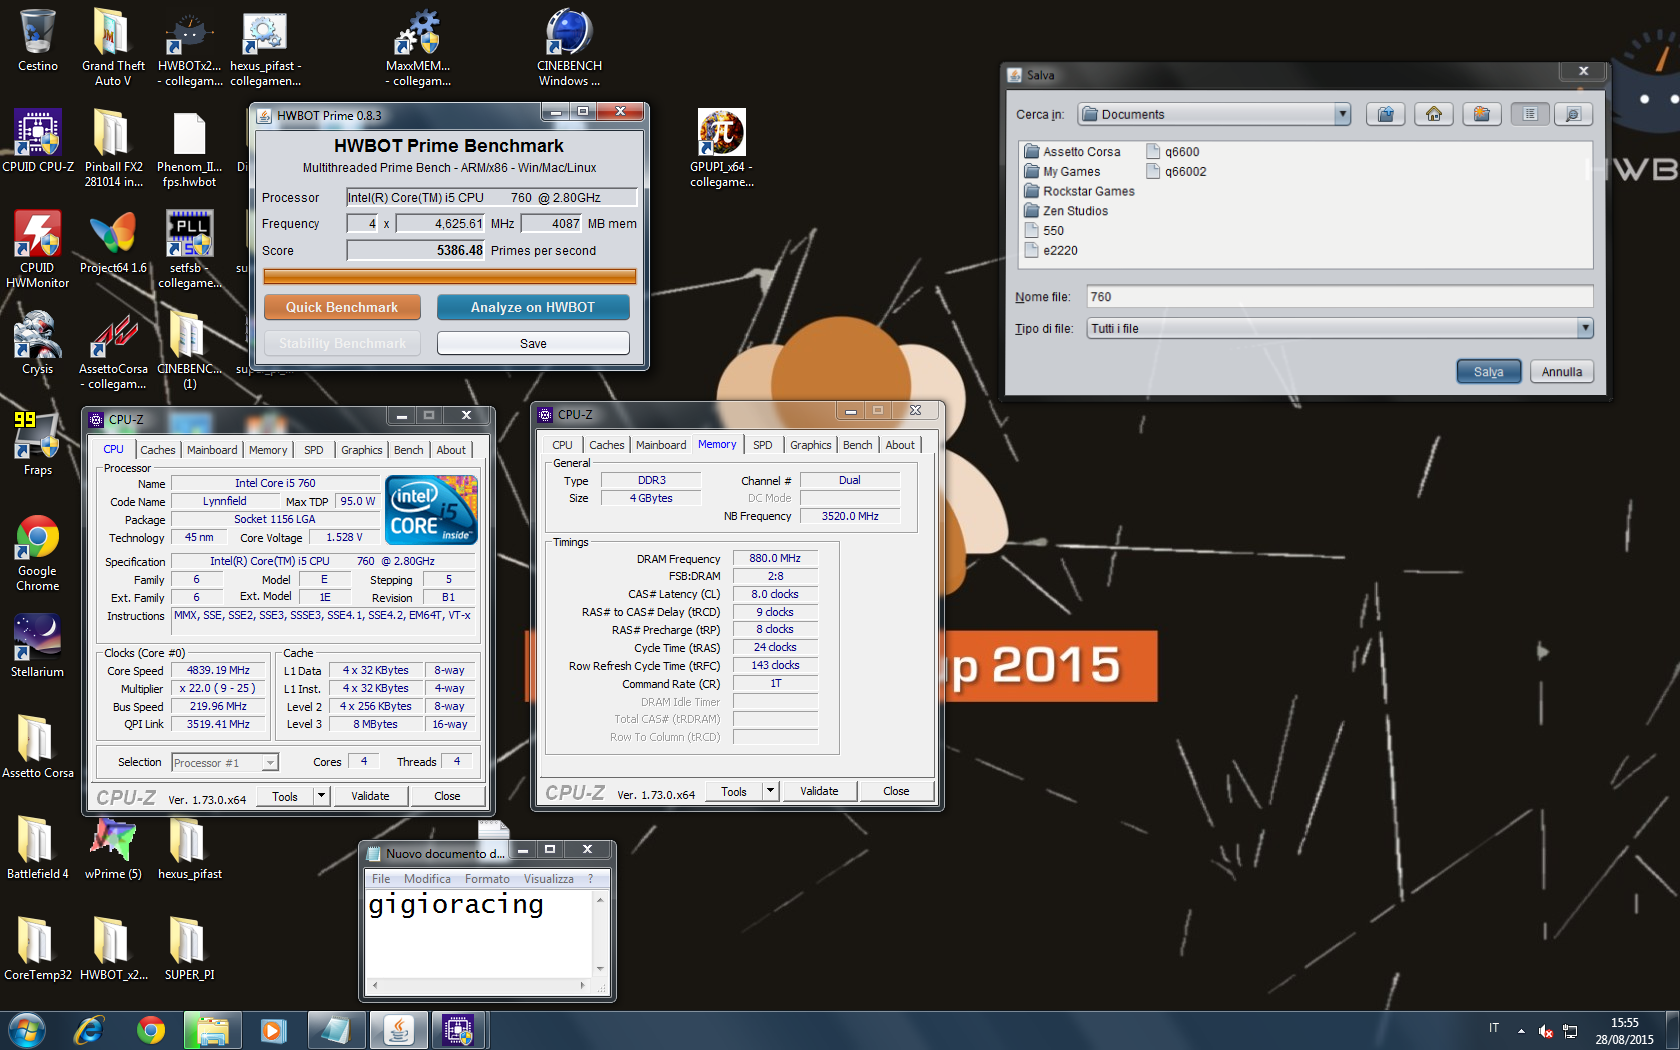The width and height of the screenshot is (1680, 1050).
Task: Click the orange HWBOT Prime progress bar
Action: pyautogui.click(x=449, y=276)
